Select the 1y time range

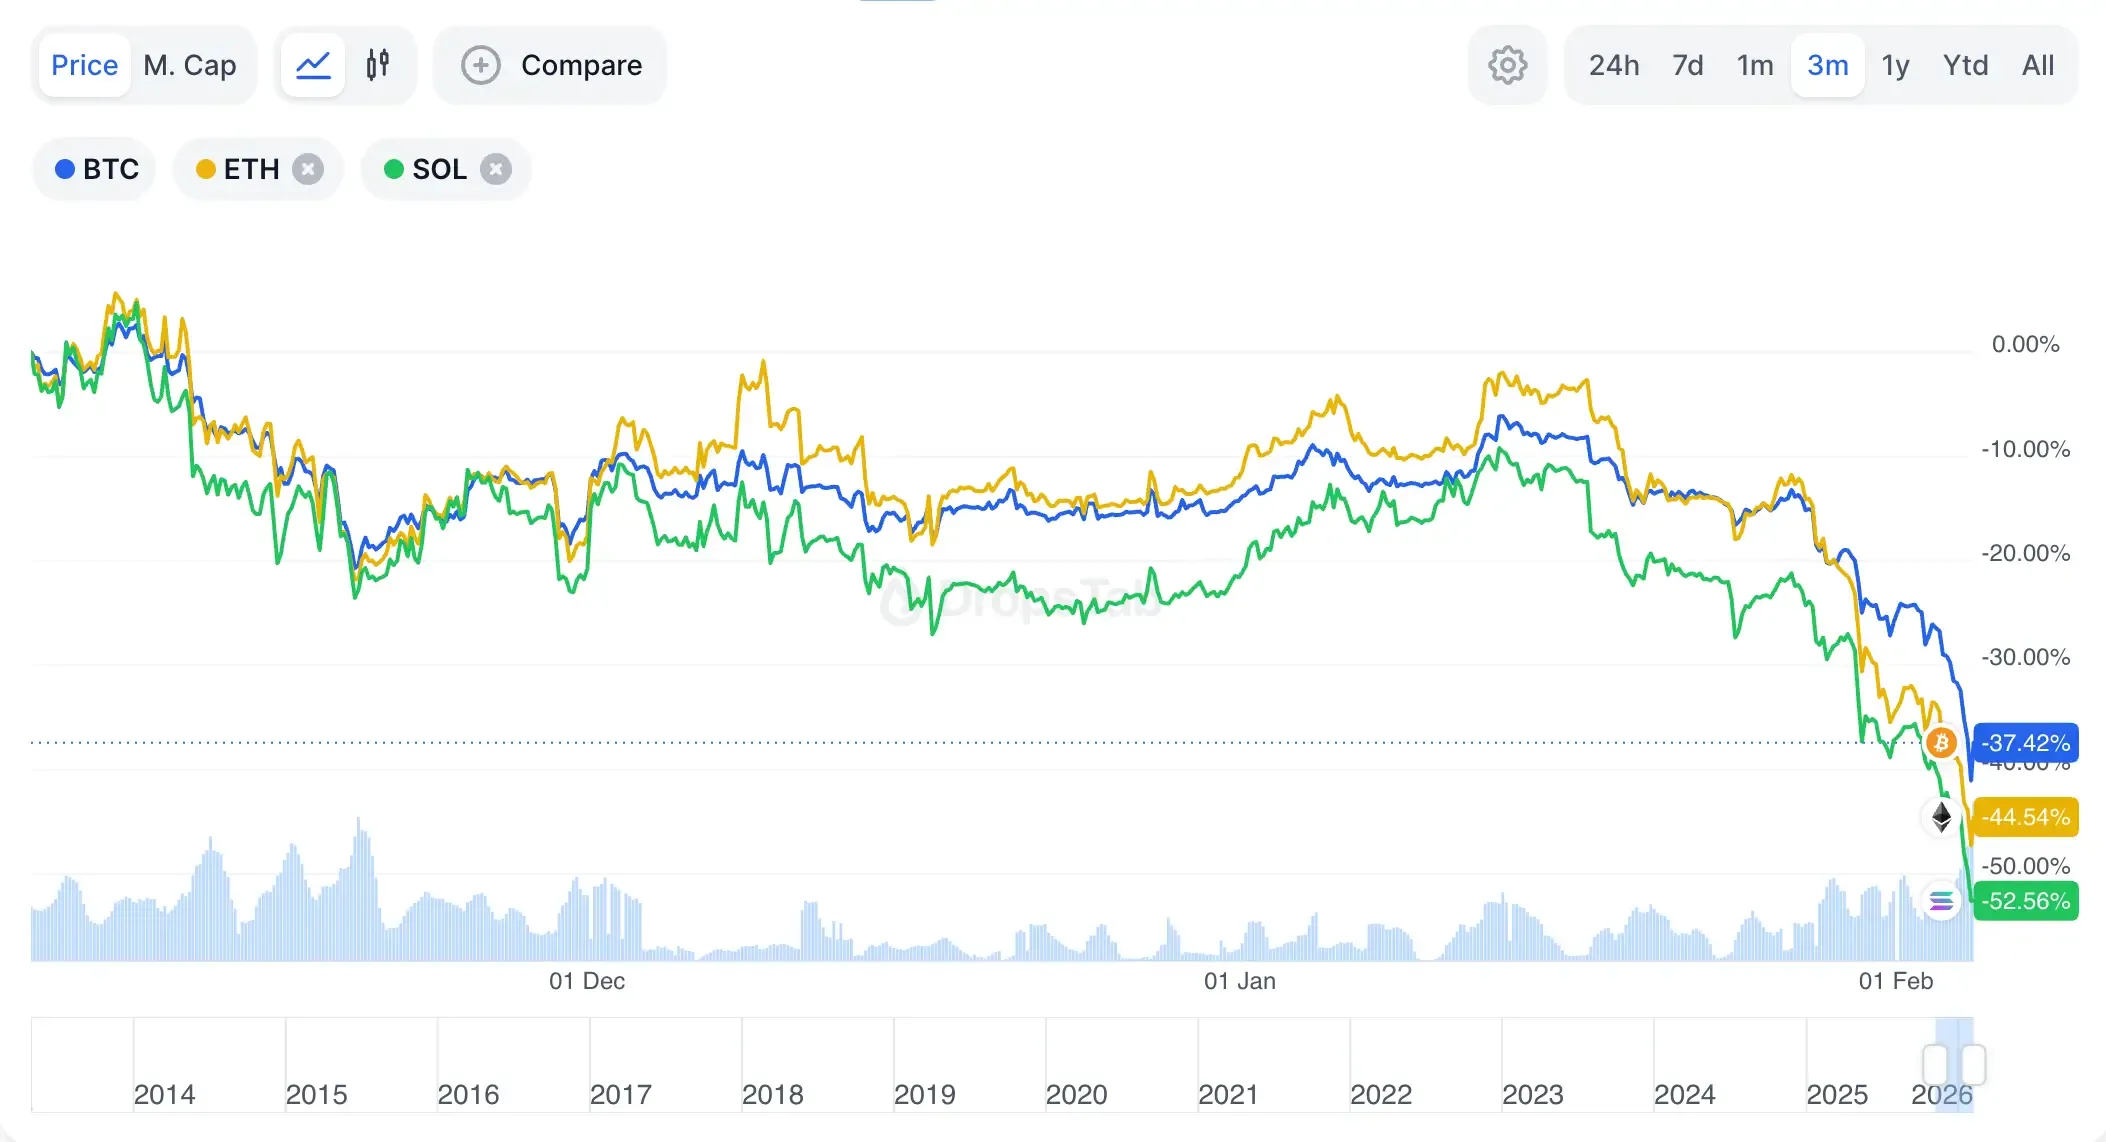(x=1895, y=66)
